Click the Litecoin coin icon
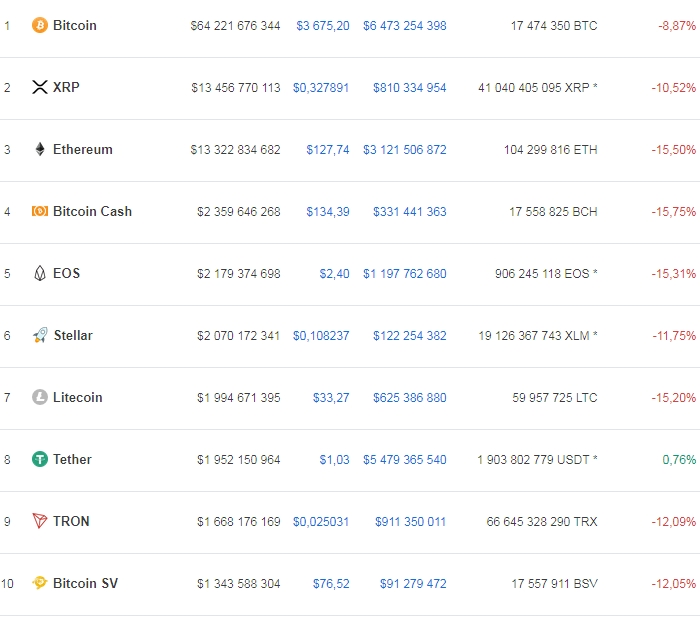This screenshot has width=700, height=617. pyautogui.click(x=40, y=397)
